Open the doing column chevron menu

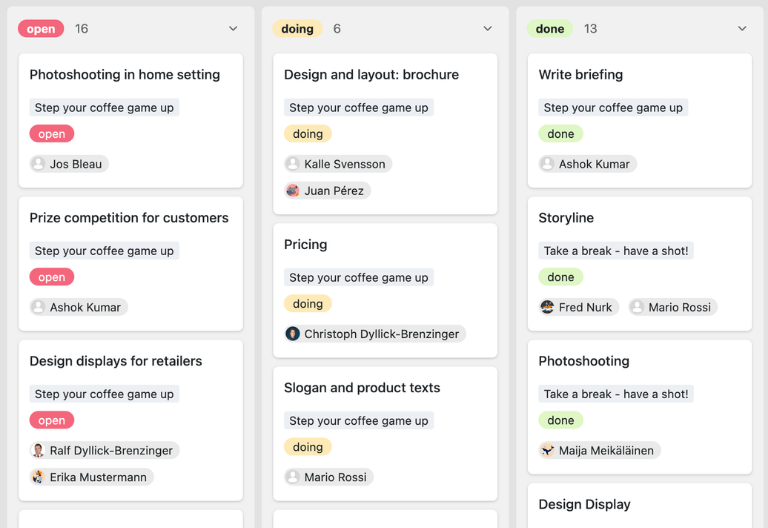point(487,29)
